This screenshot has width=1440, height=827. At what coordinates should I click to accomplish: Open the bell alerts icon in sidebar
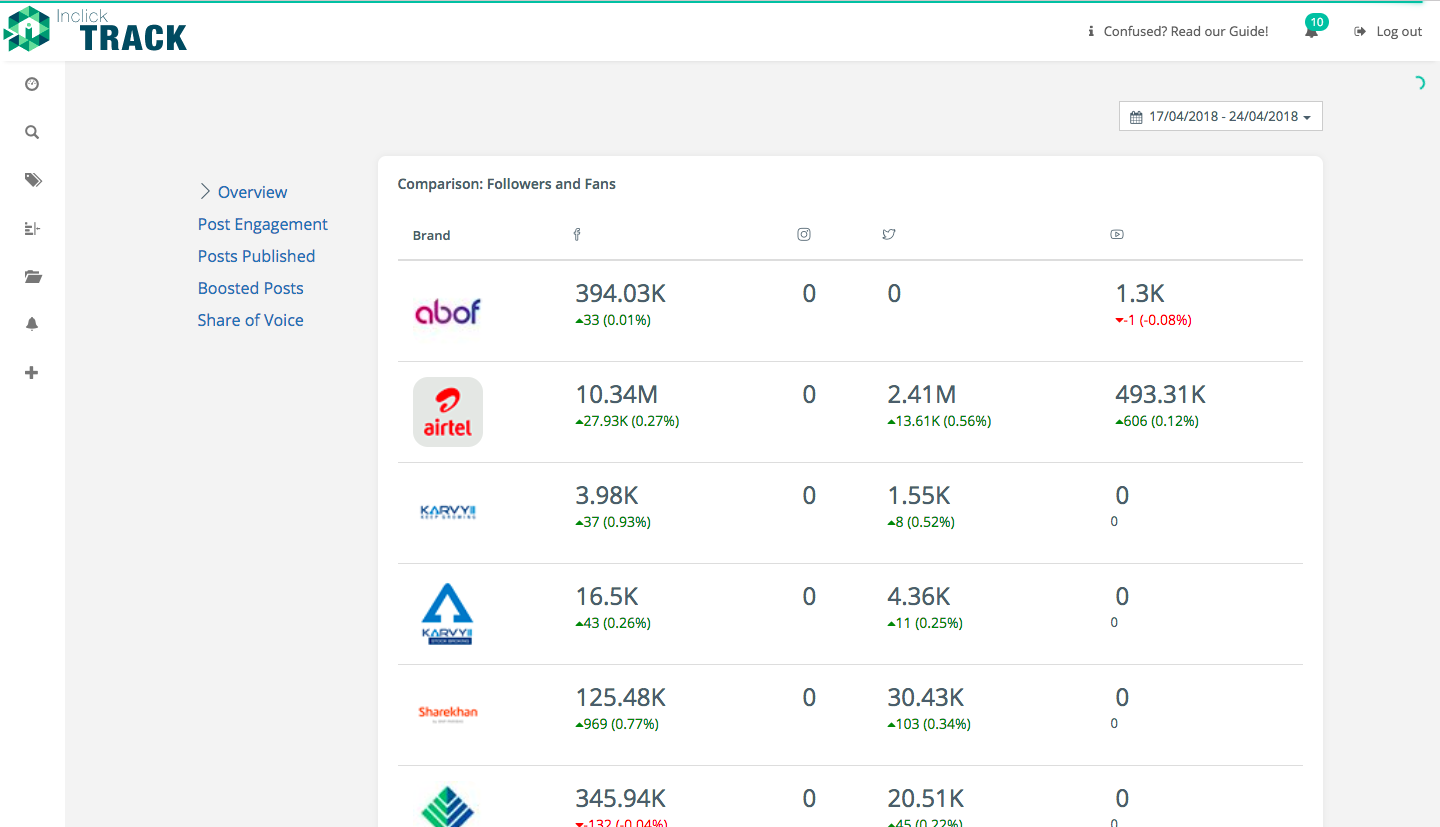(x=32, y=324)
